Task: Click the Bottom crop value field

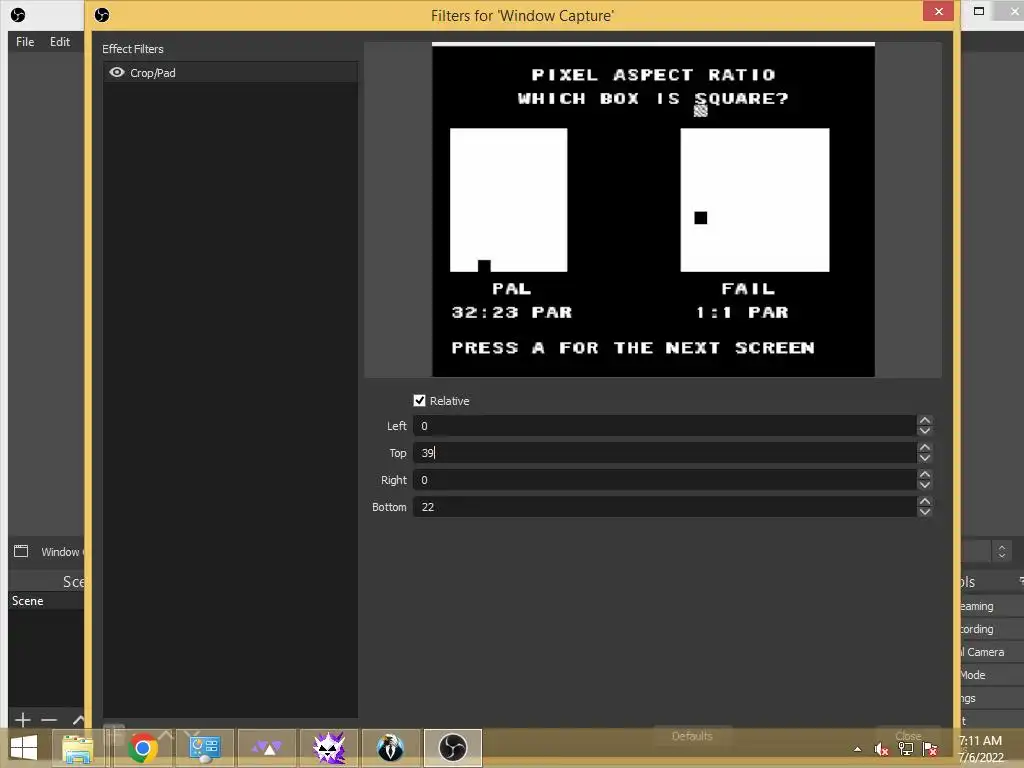Action: 664,507
